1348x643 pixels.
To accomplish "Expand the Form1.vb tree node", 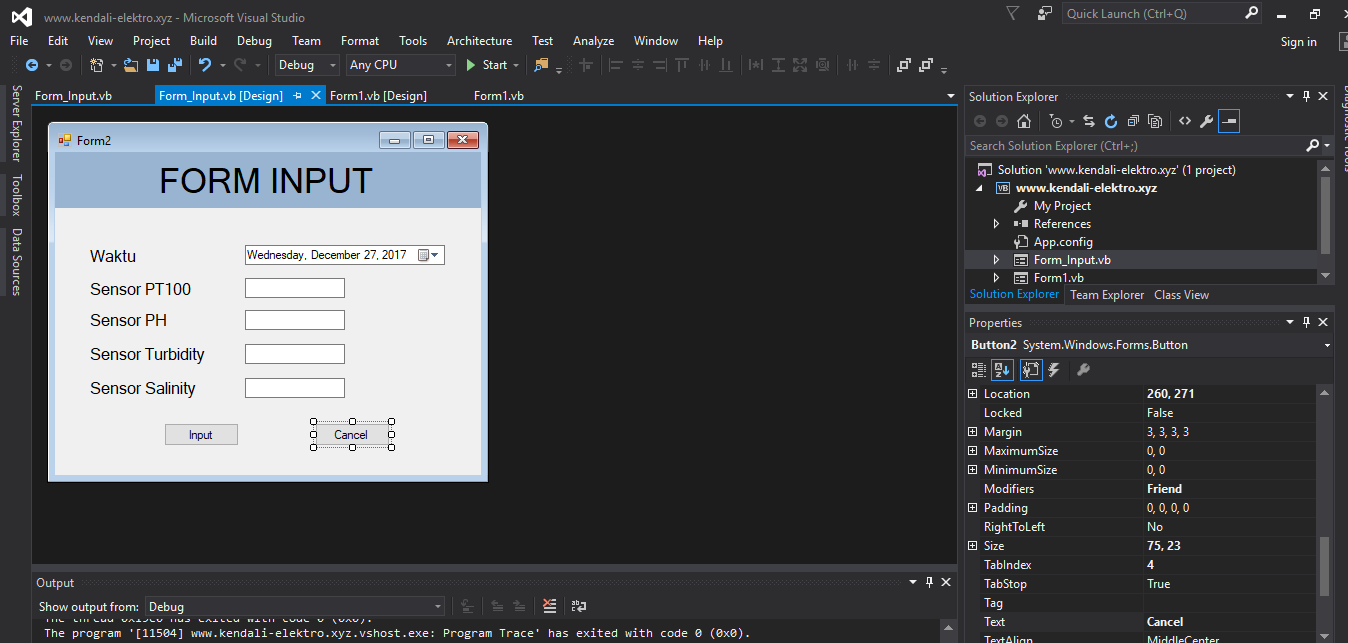I will pos(996,278).
